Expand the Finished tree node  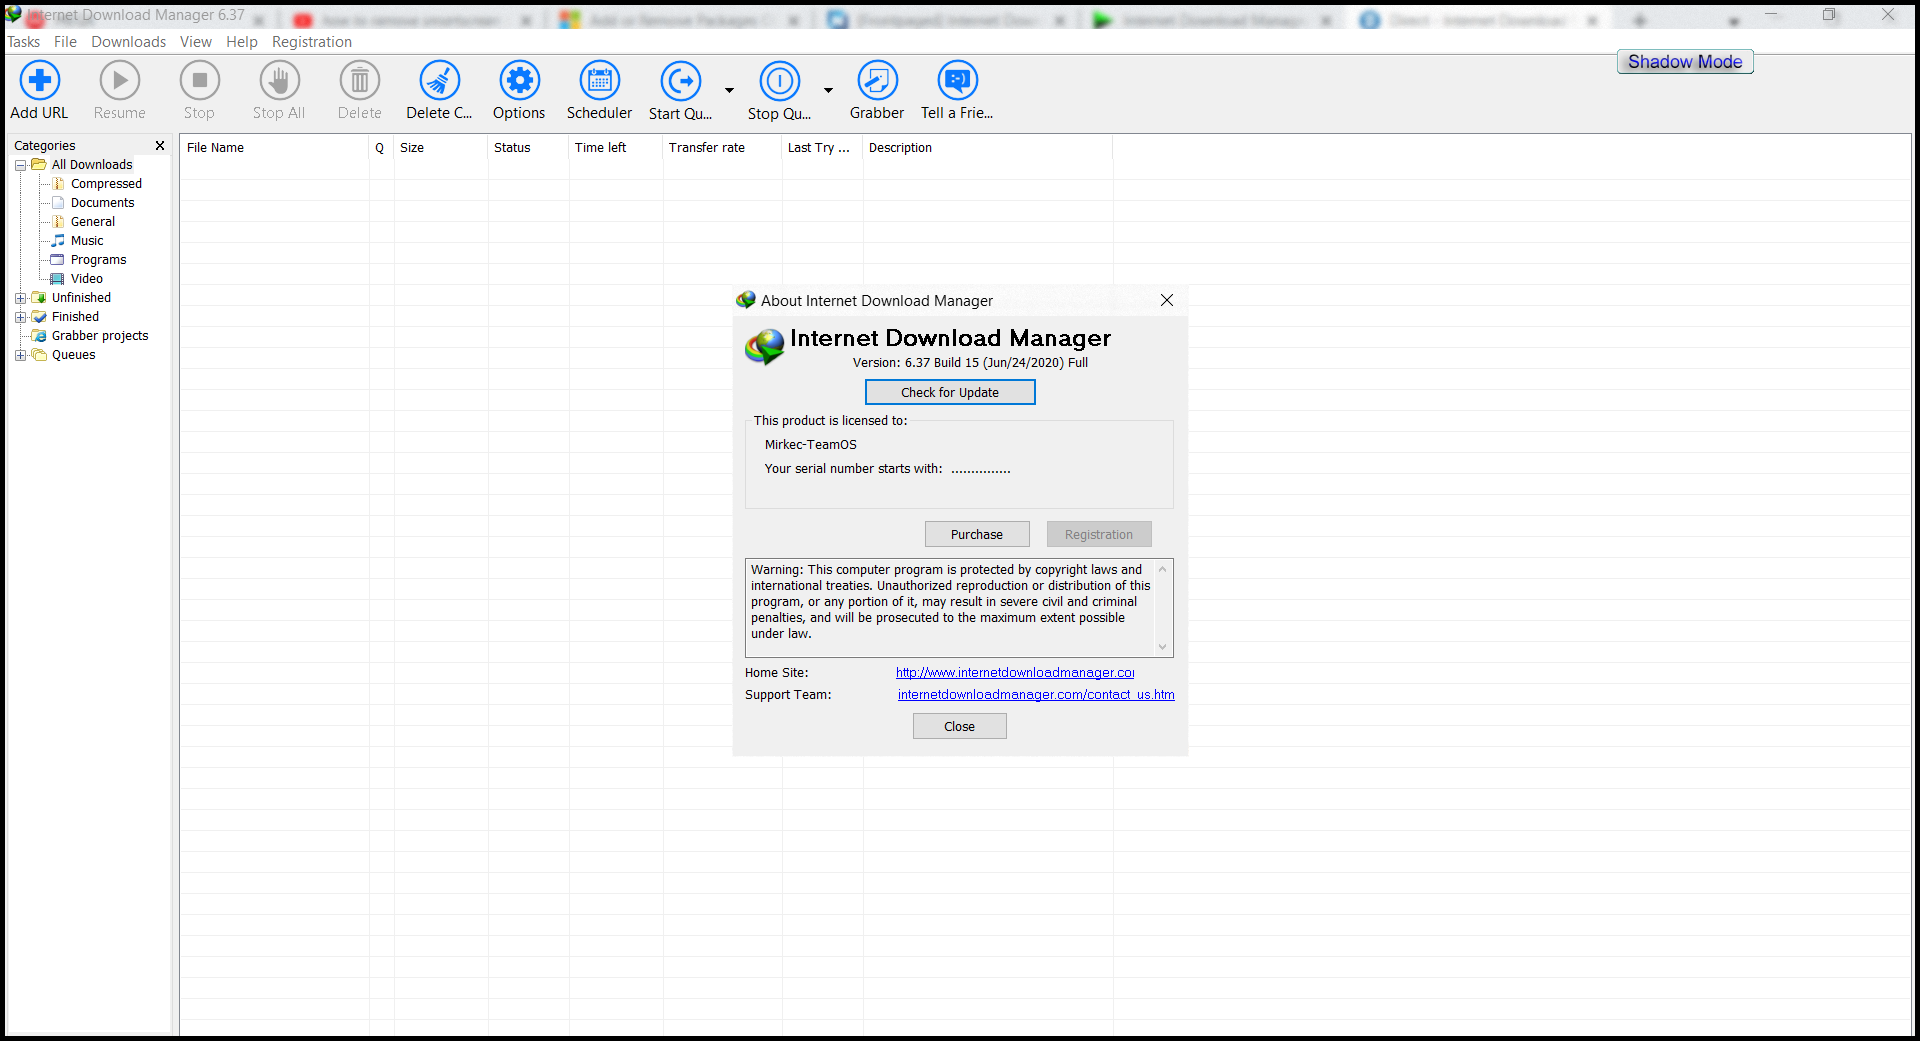click(20, 317)
